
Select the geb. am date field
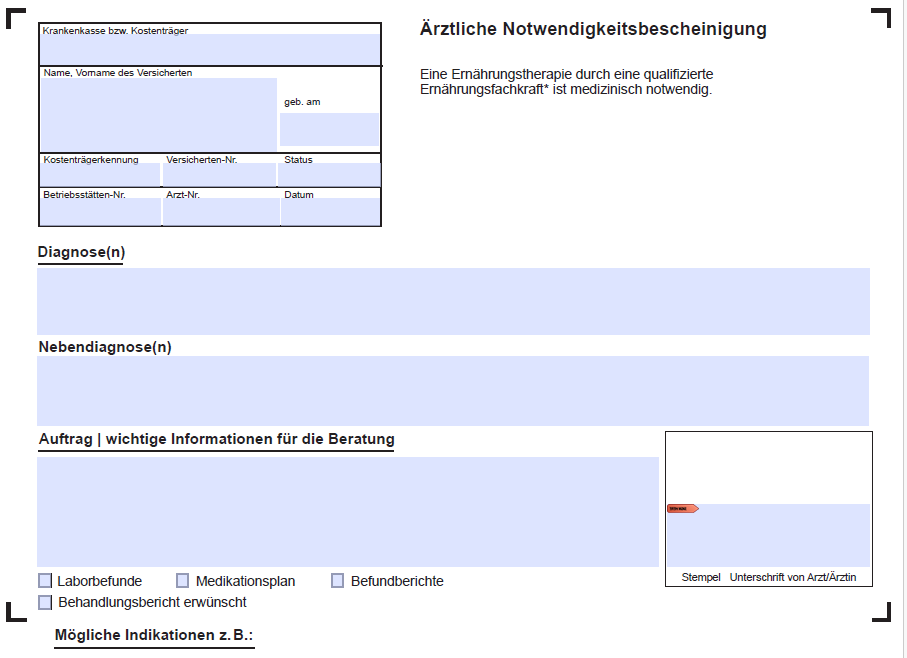[329, 130]
